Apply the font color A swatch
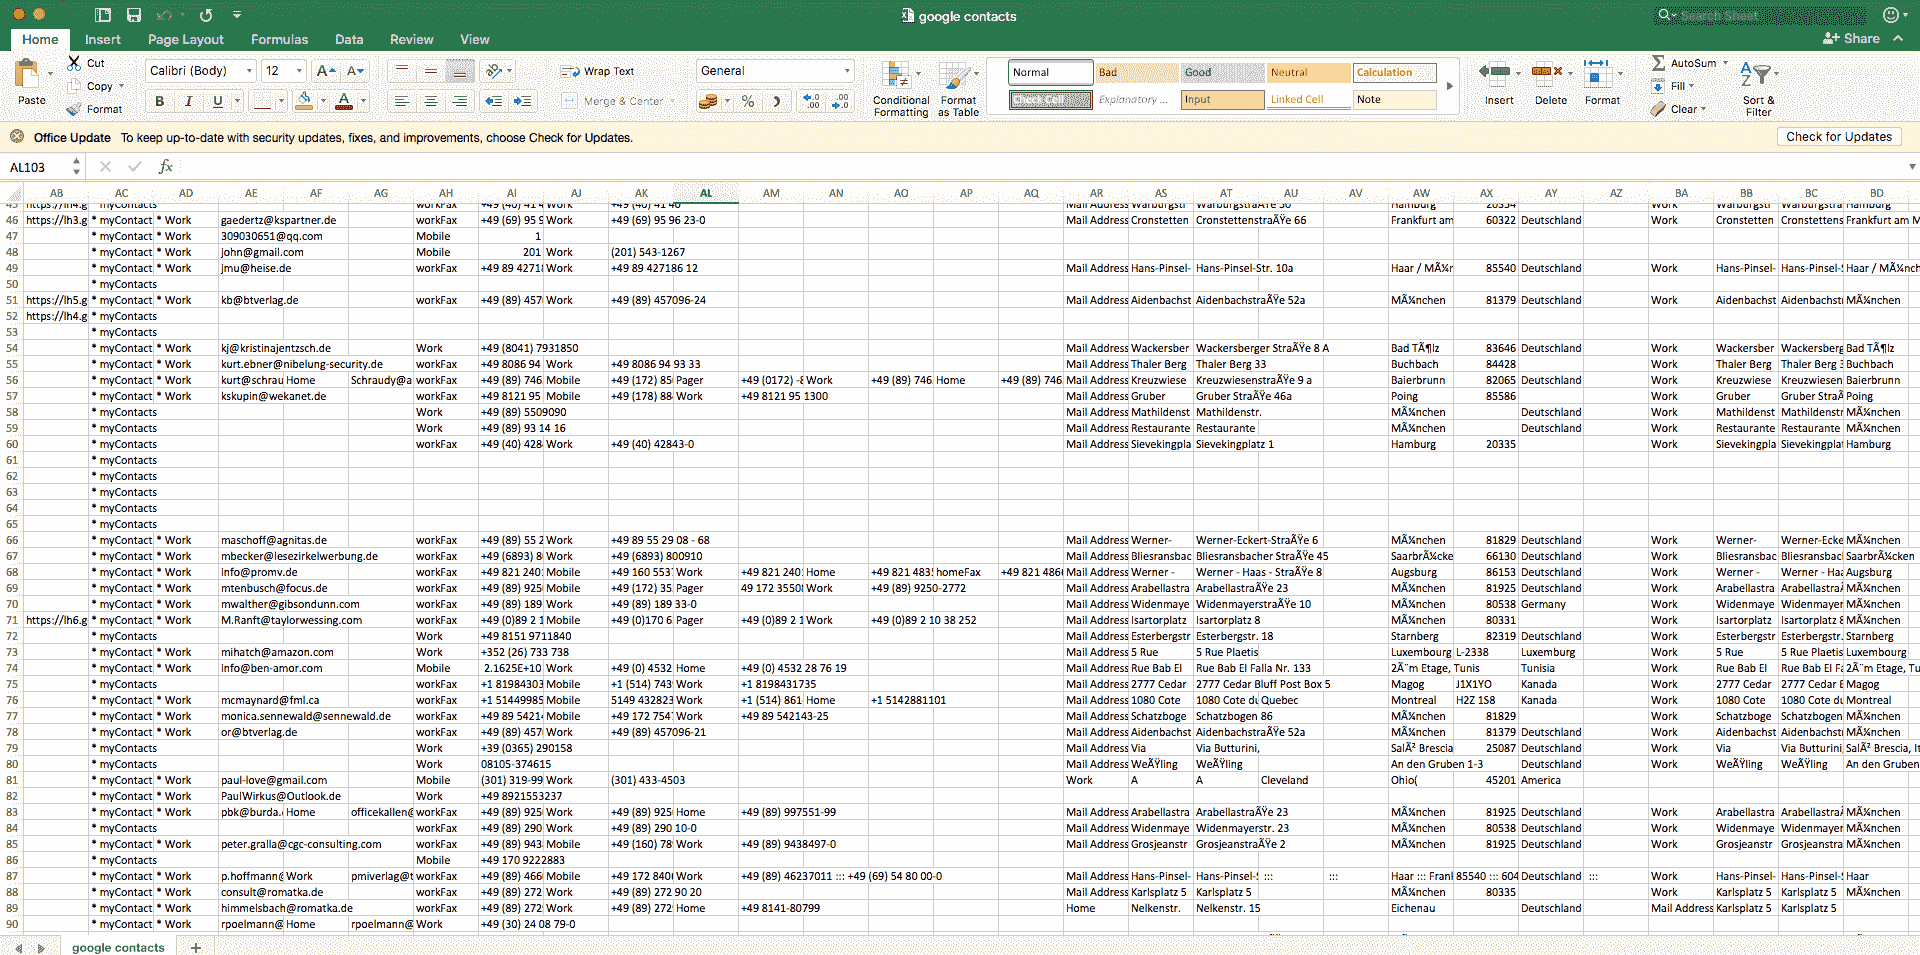This screenshot has width=1920, height=955. pos(344,101)
